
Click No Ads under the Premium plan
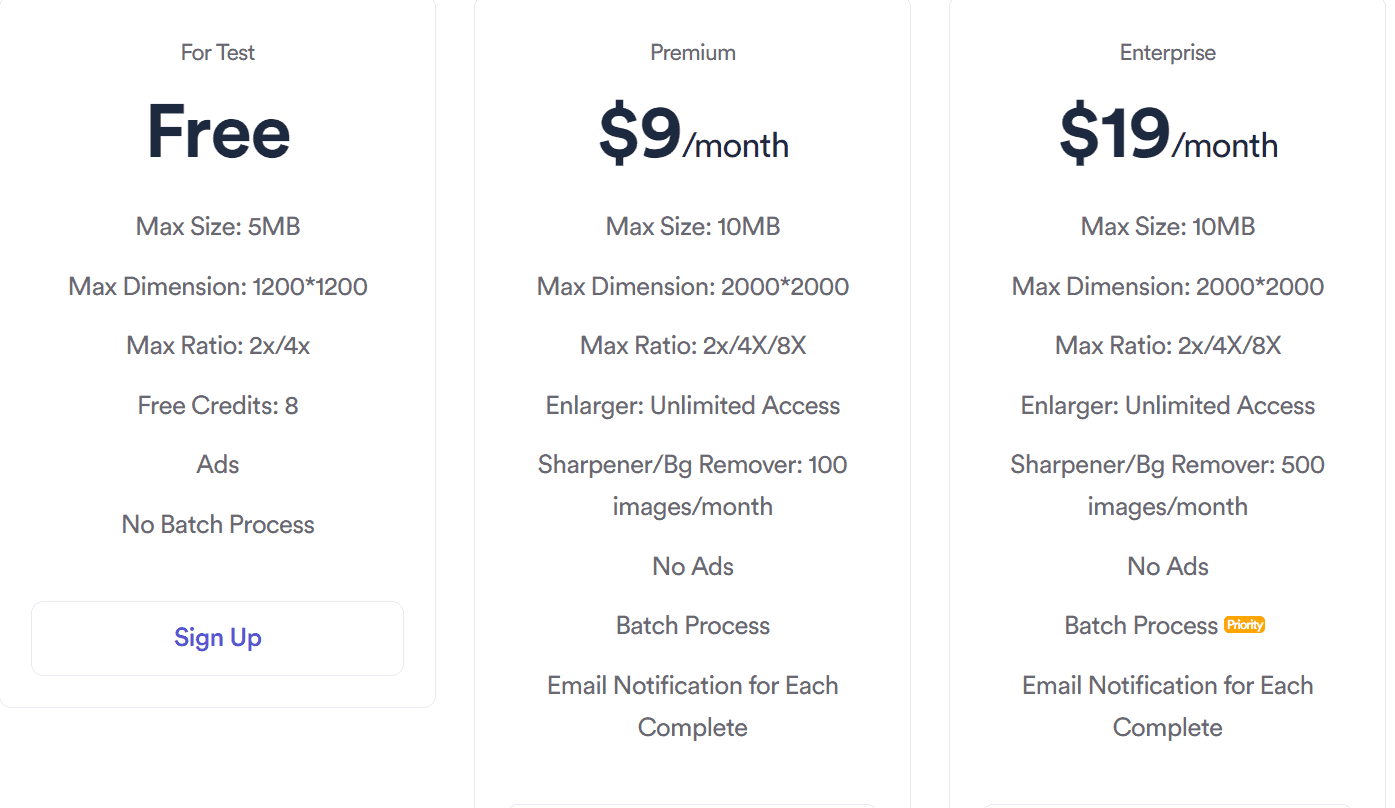click(x=692, y=566)
